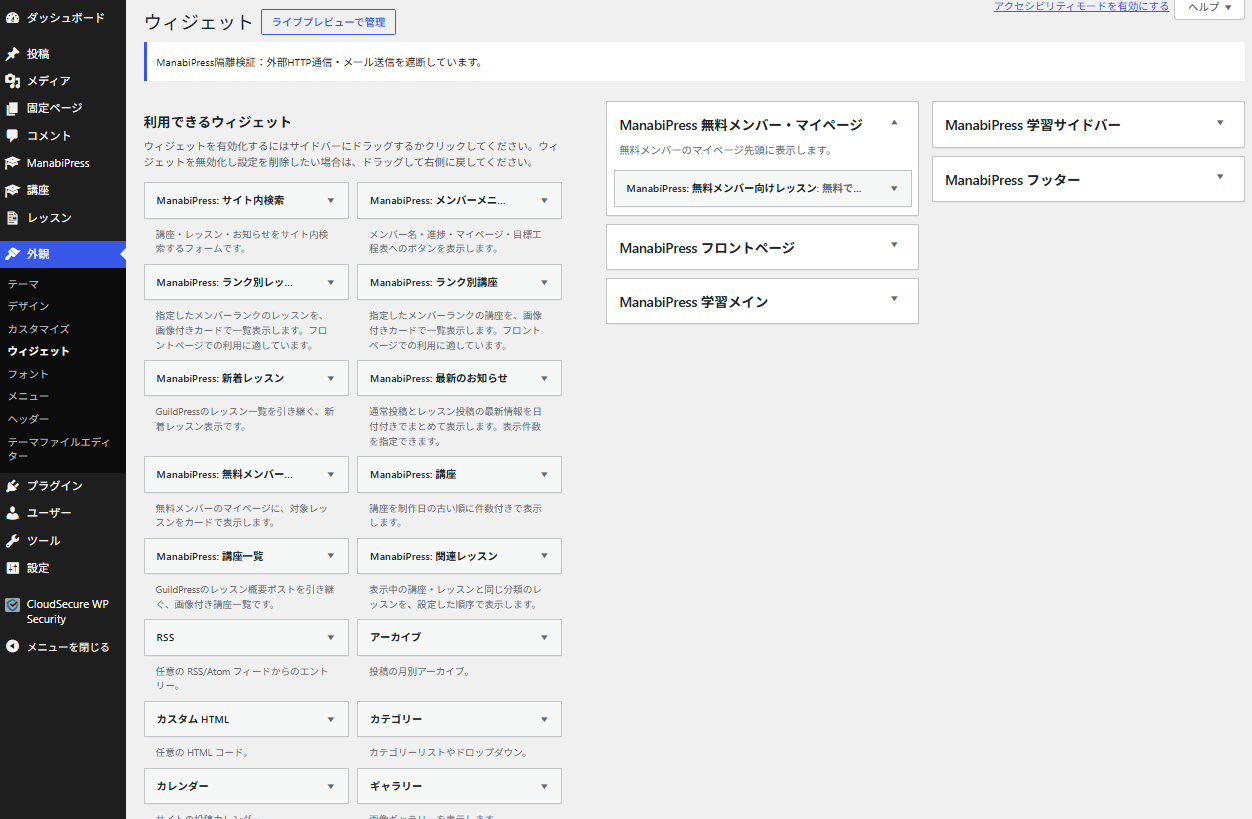Expand the カスタム HTML widget arrow
The height and width of the screenshot is (819, 1252).
(331, 719)
